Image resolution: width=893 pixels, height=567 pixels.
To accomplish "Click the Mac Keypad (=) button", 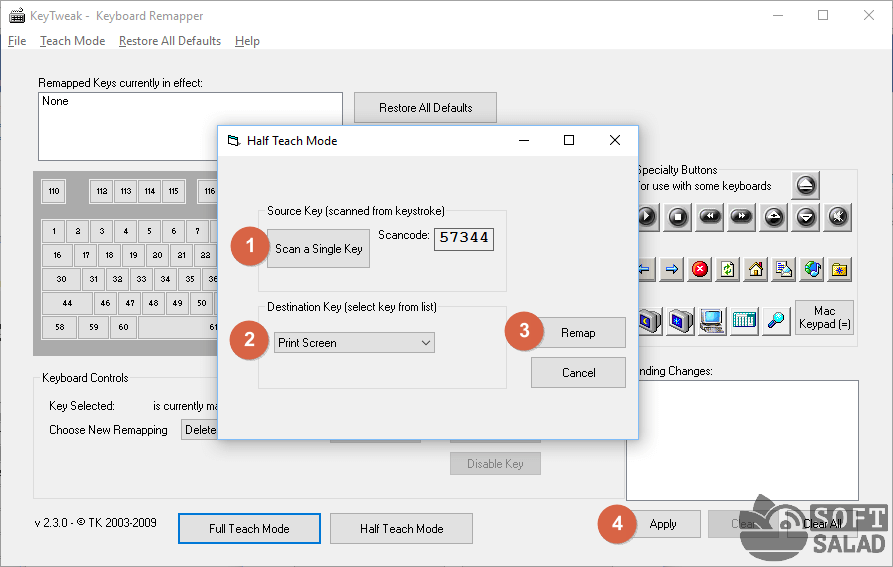I will (824, 318).
